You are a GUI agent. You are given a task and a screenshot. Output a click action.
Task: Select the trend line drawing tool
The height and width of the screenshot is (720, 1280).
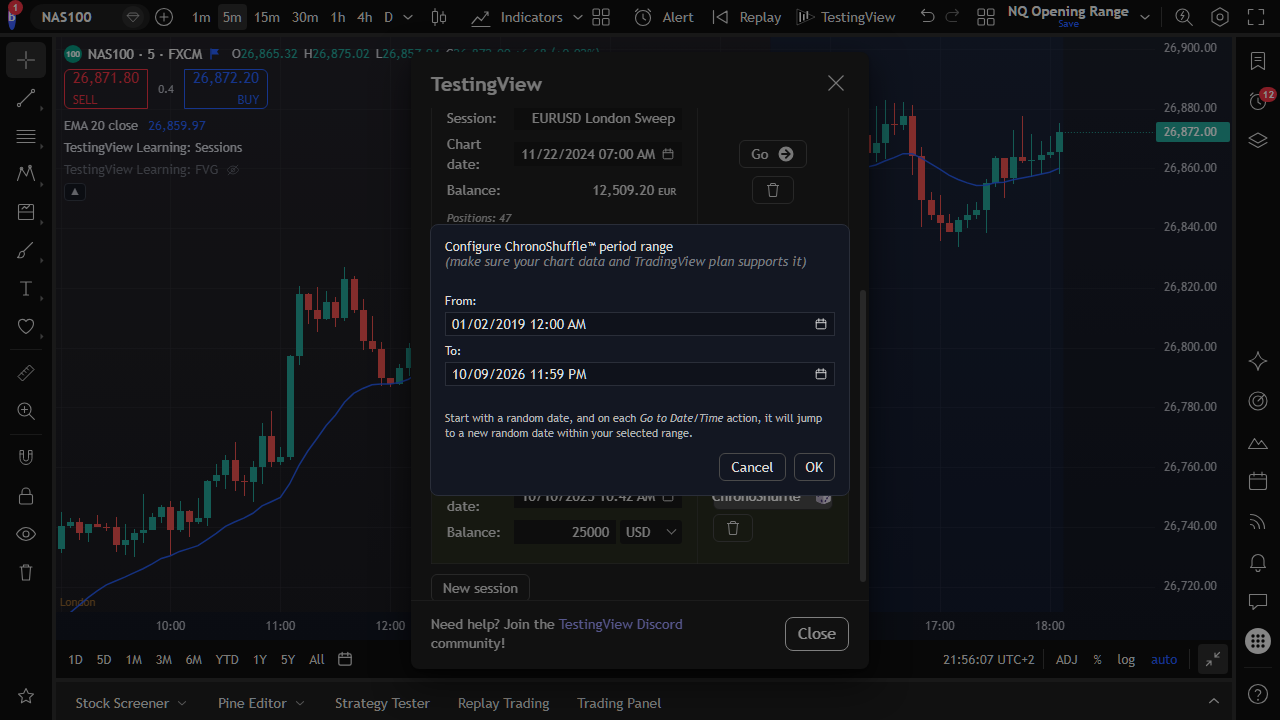[26, 98]
